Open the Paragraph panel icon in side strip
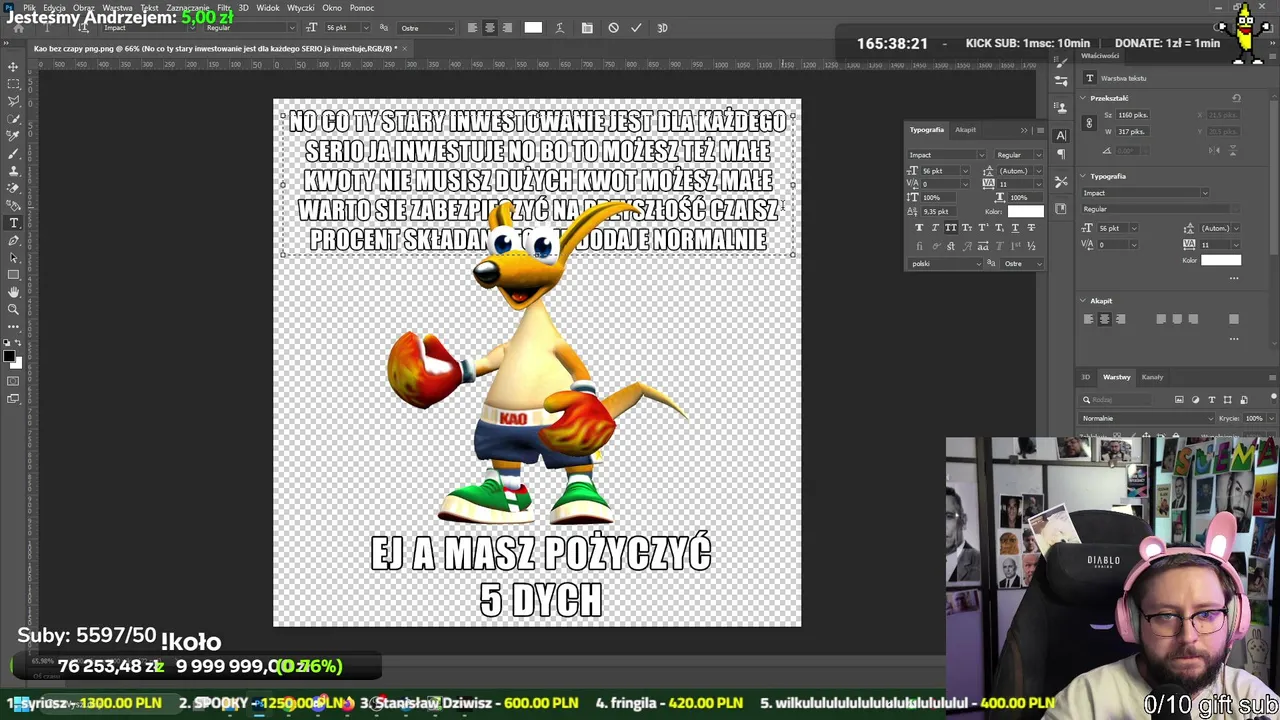1280x720 pixels. [1061, 154]
